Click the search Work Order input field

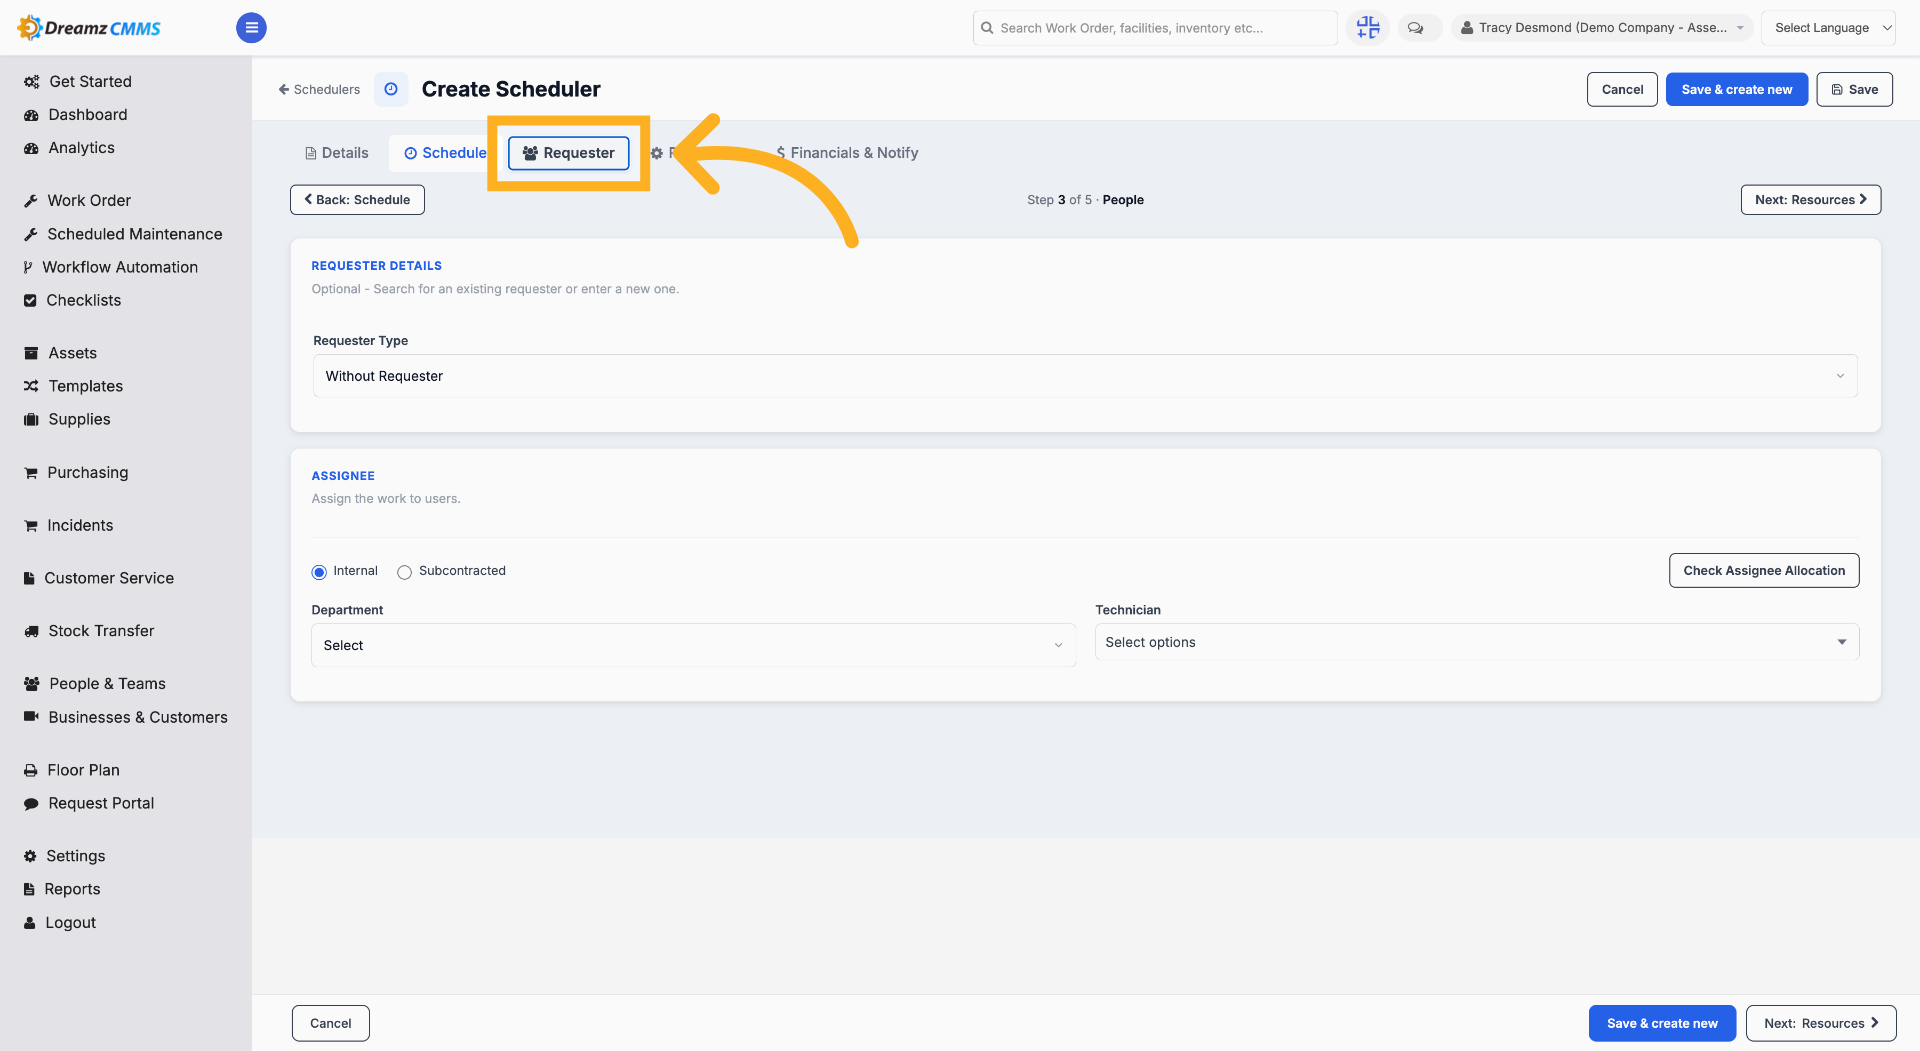click(1155, 28)
